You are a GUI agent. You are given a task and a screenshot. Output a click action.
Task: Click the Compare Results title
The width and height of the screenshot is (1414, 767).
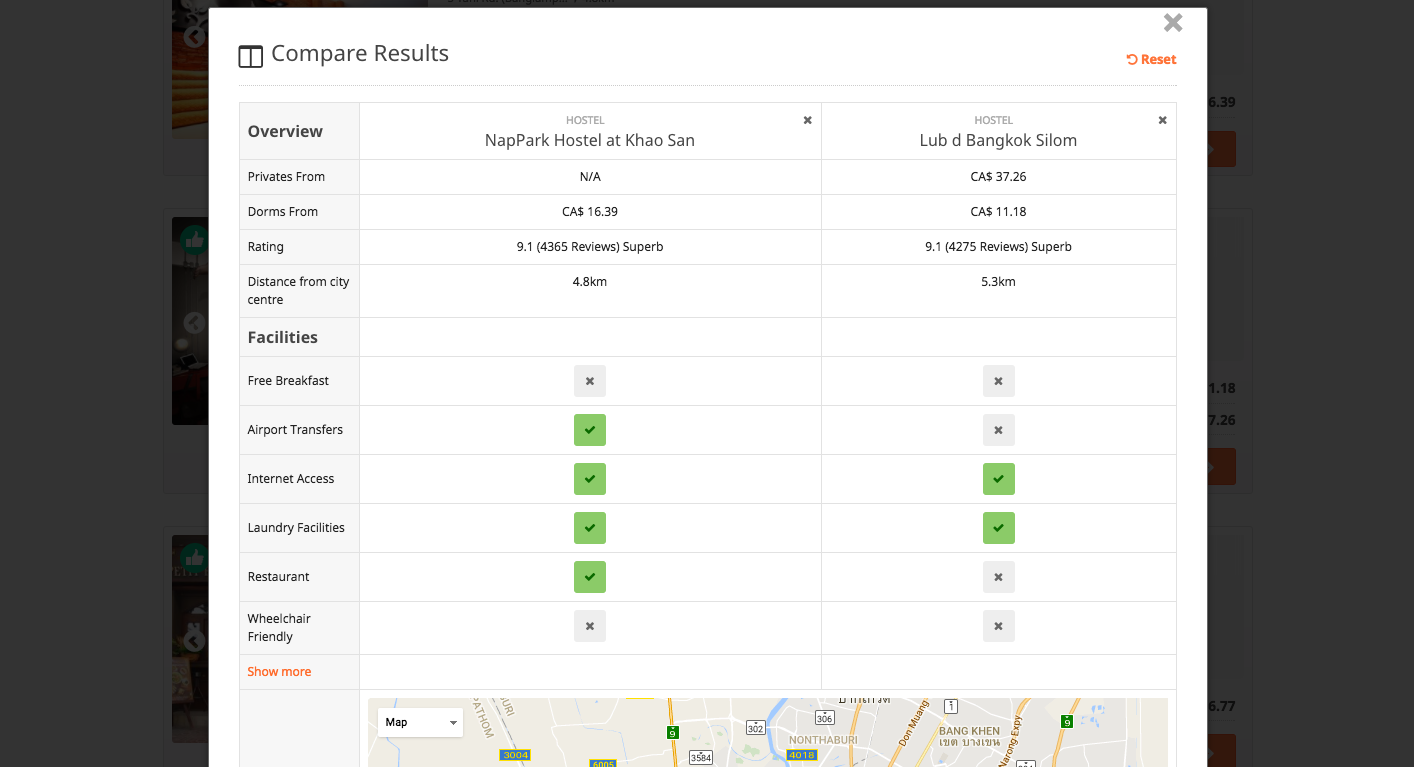click(x=360, y=54)
